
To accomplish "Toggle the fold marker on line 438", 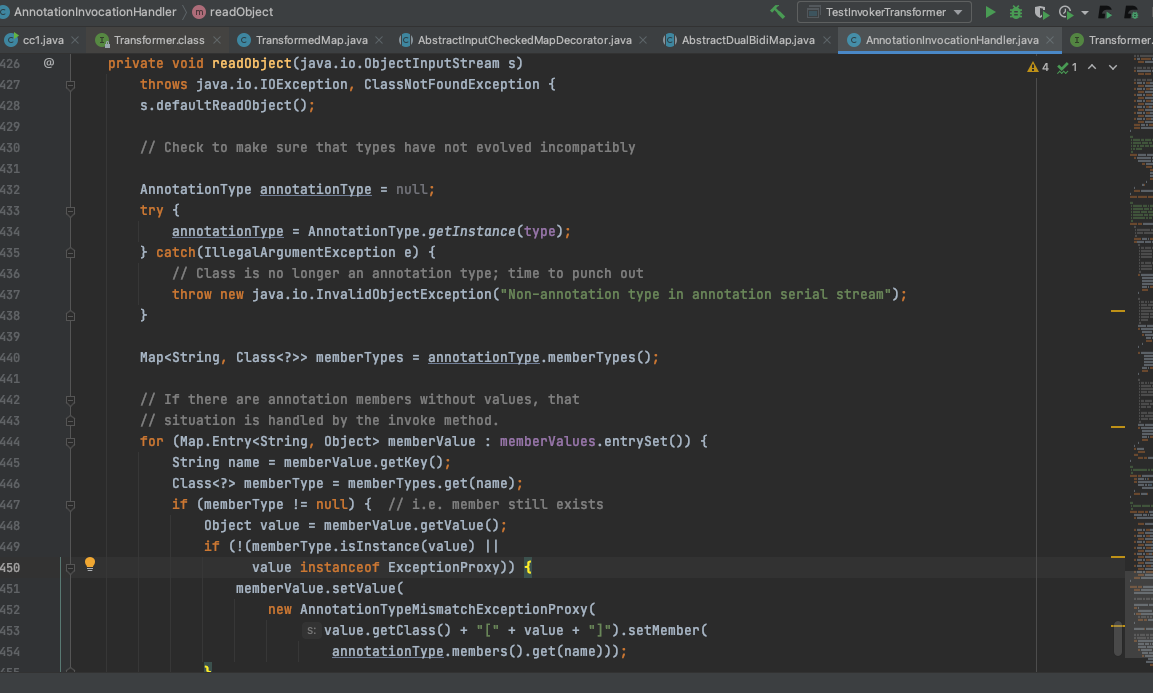I will tap(71, 316).
